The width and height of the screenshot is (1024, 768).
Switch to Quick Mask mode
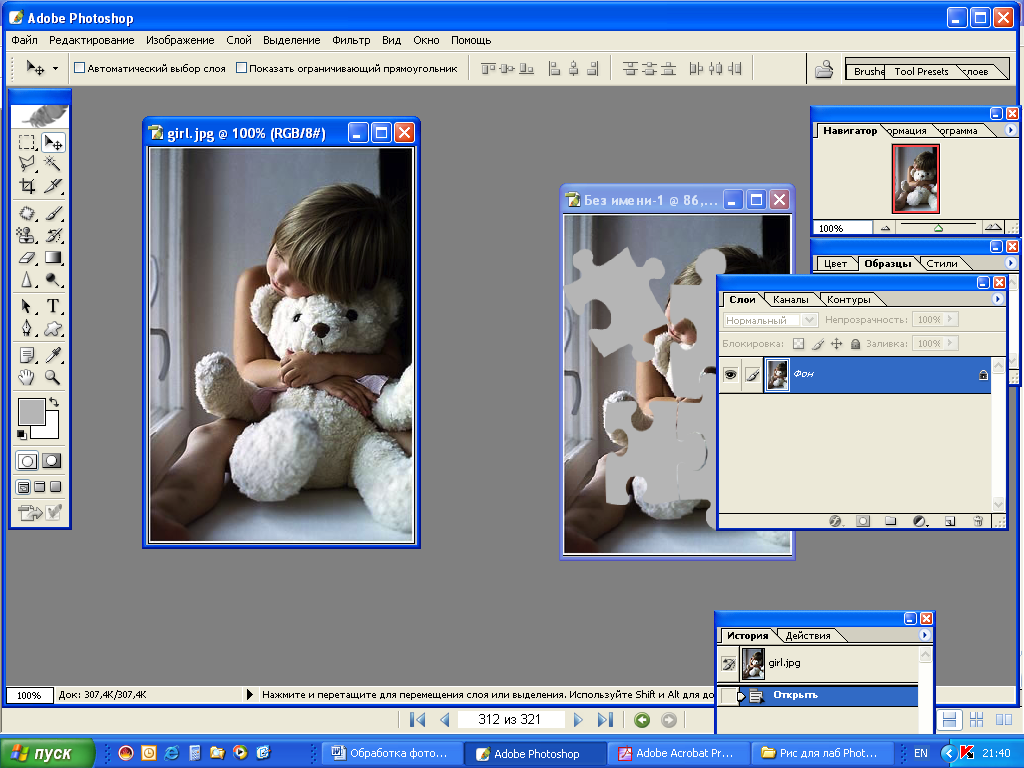point(52,461)
